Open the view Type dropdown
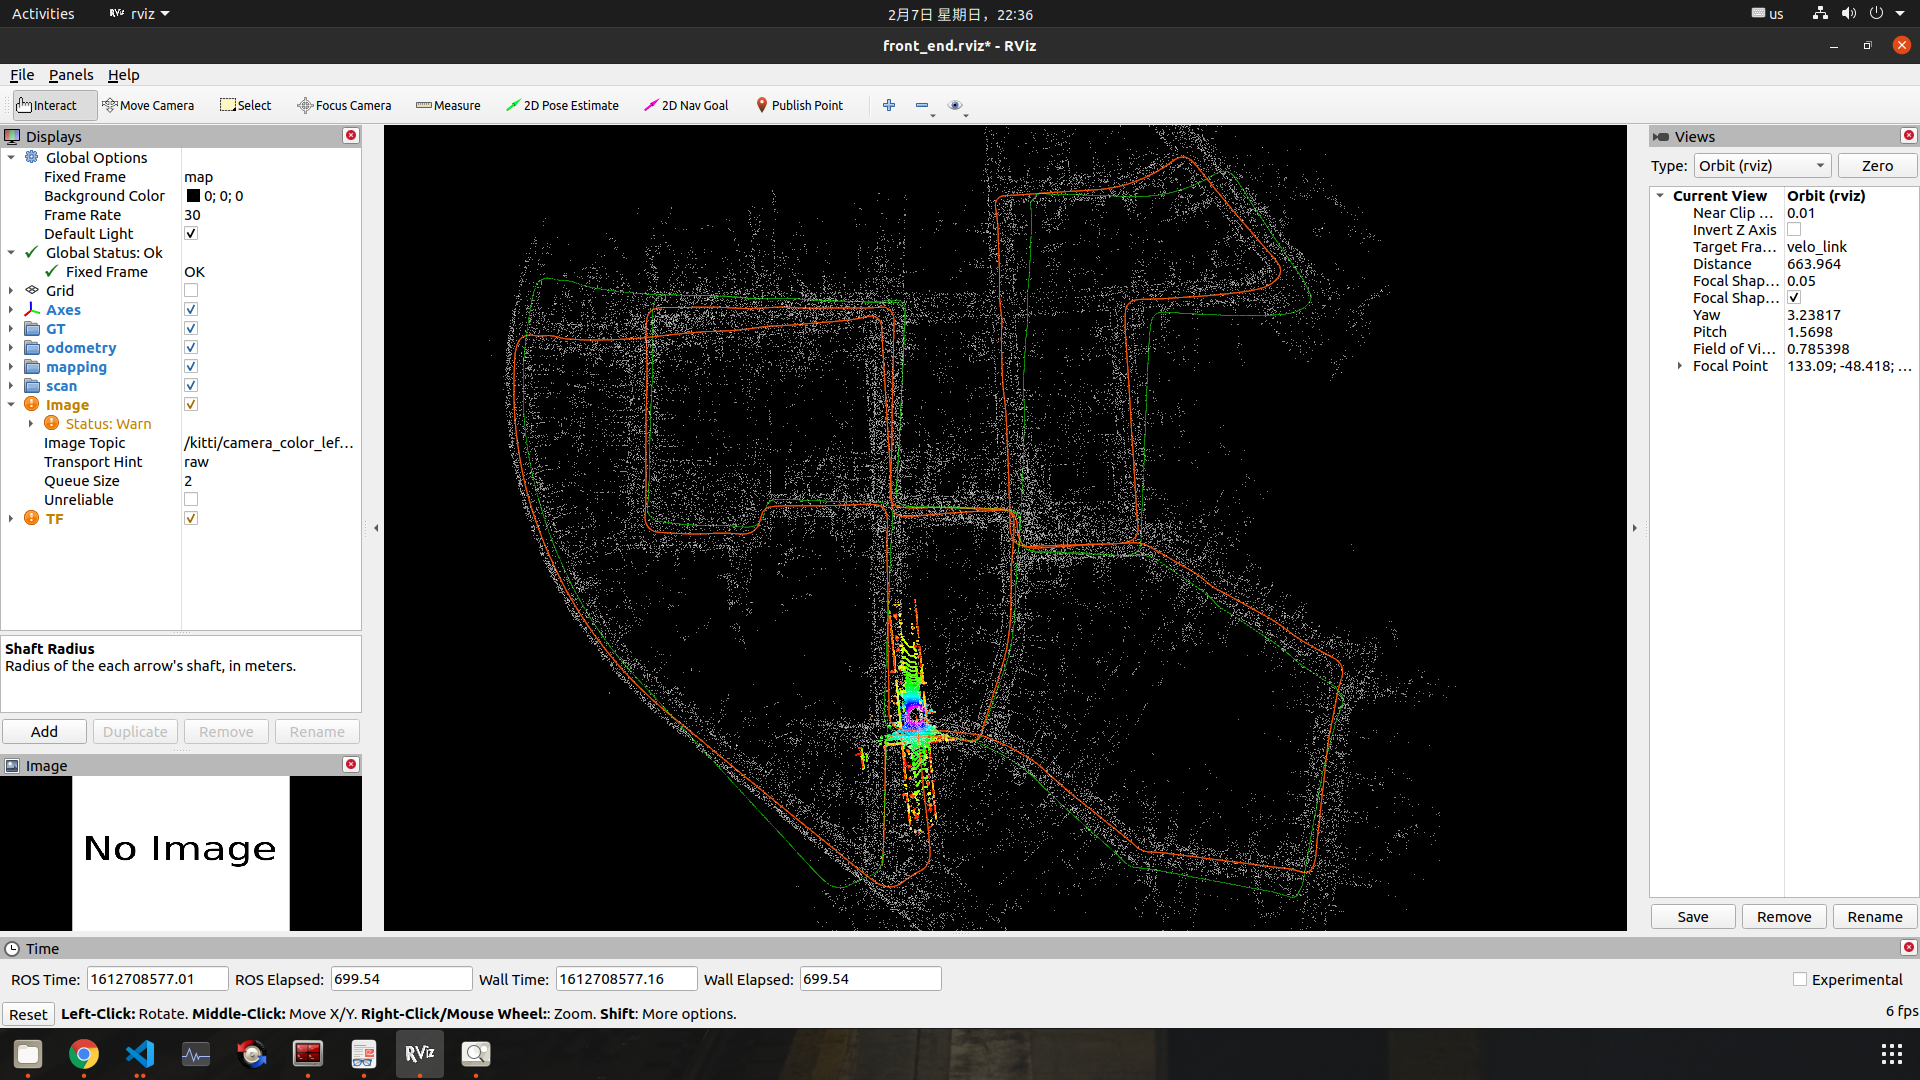 pyautogui.click(x=1761, y=166)
